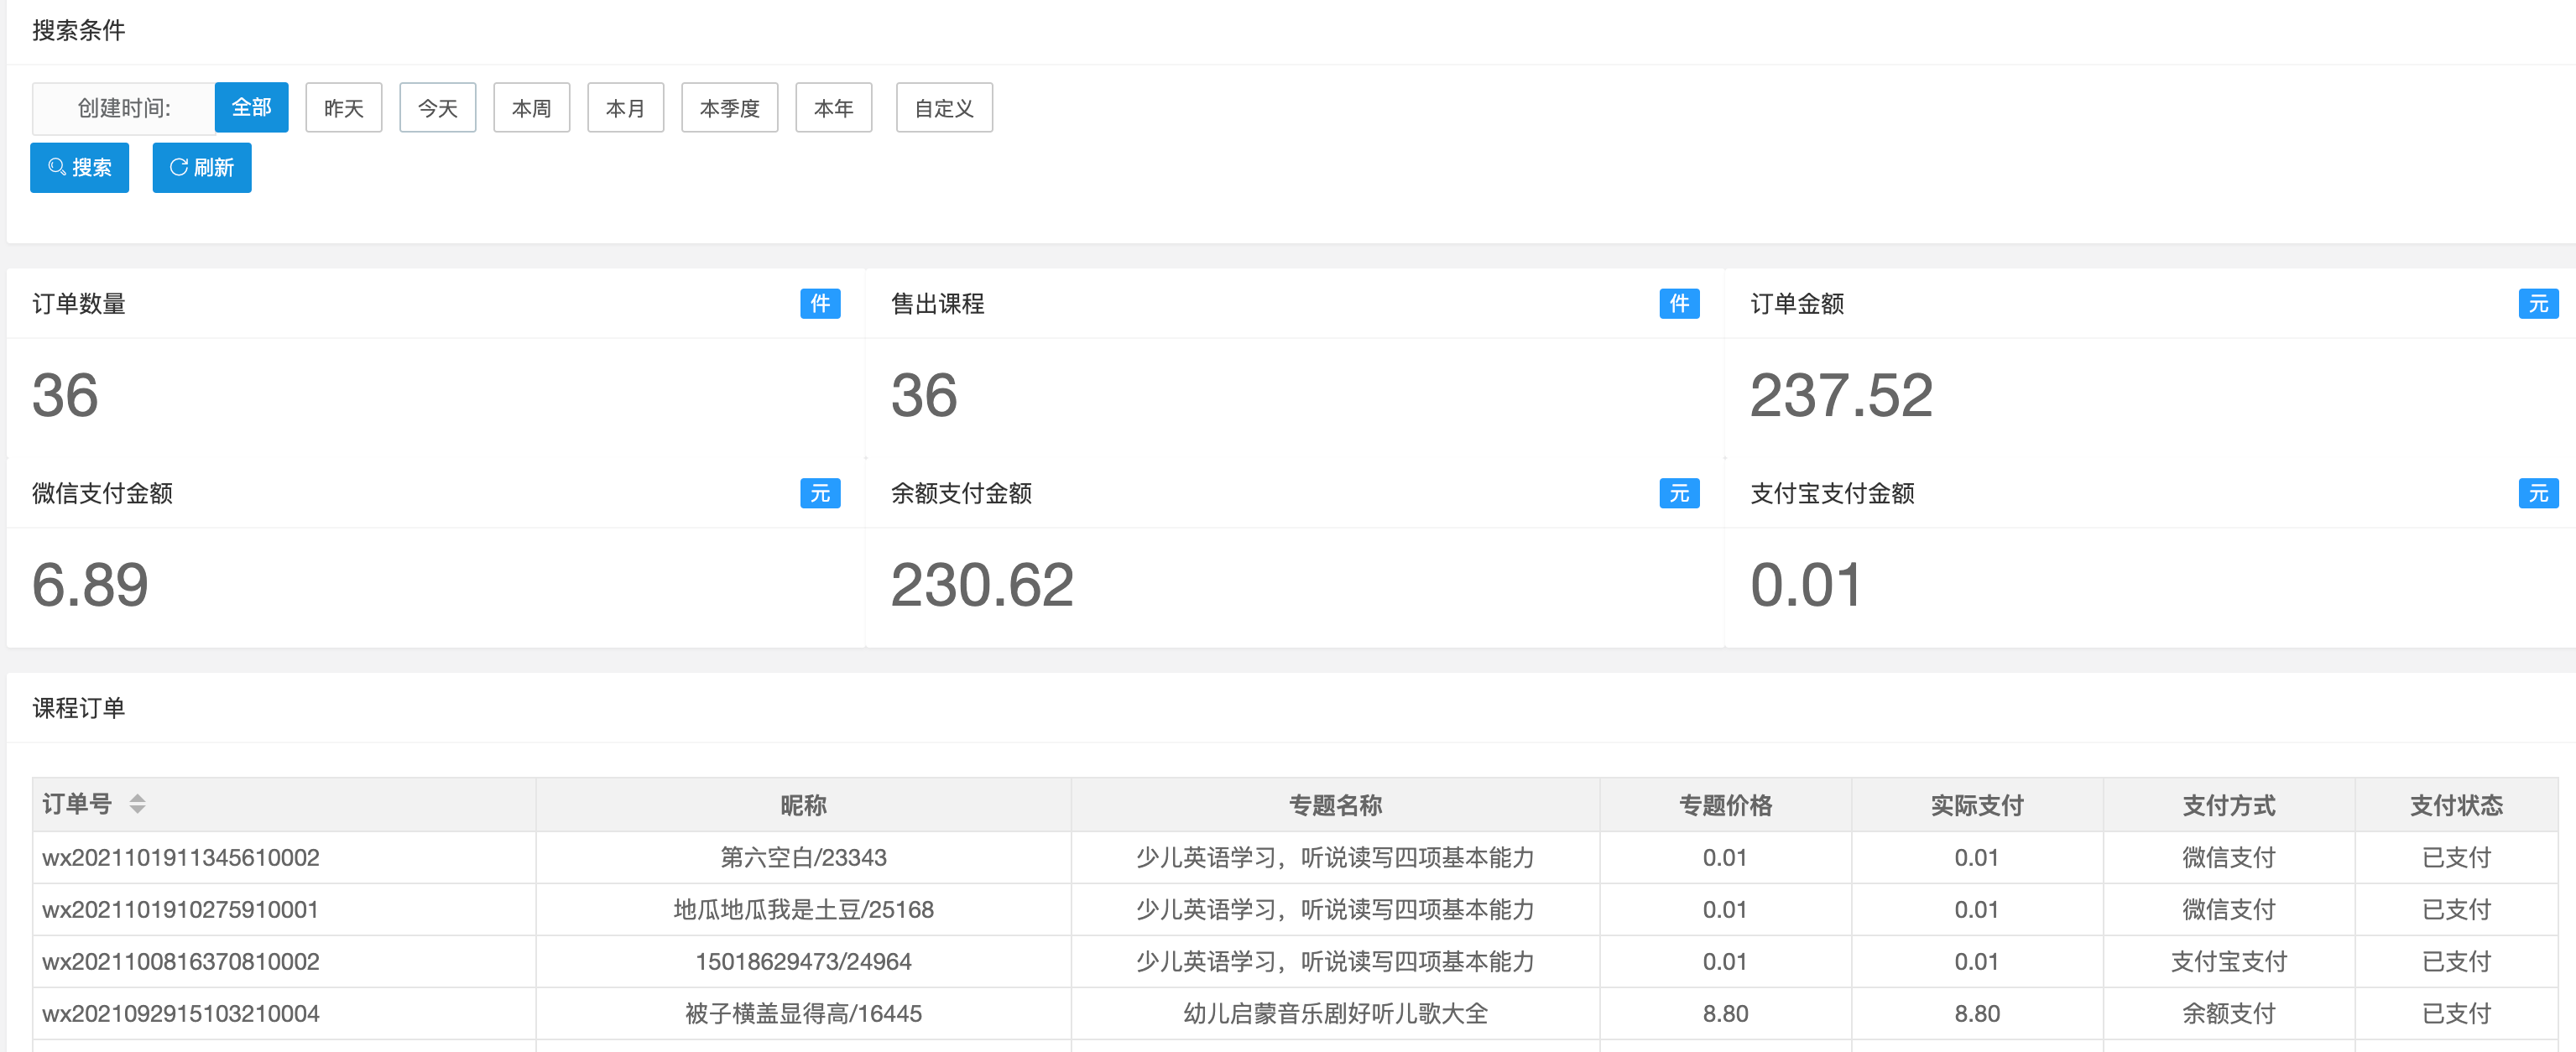Click the 订单数量 value 36
Screen dimensions: 2576x1052
point(65,395)
